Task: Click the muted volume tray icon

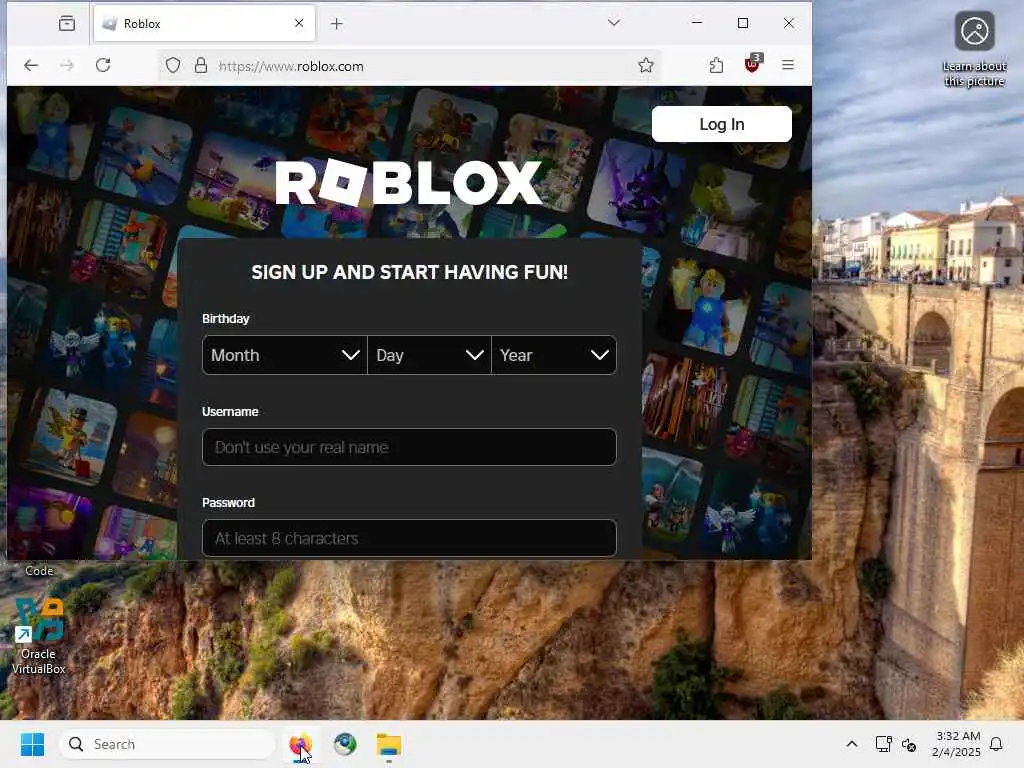Action: (908, 744)
